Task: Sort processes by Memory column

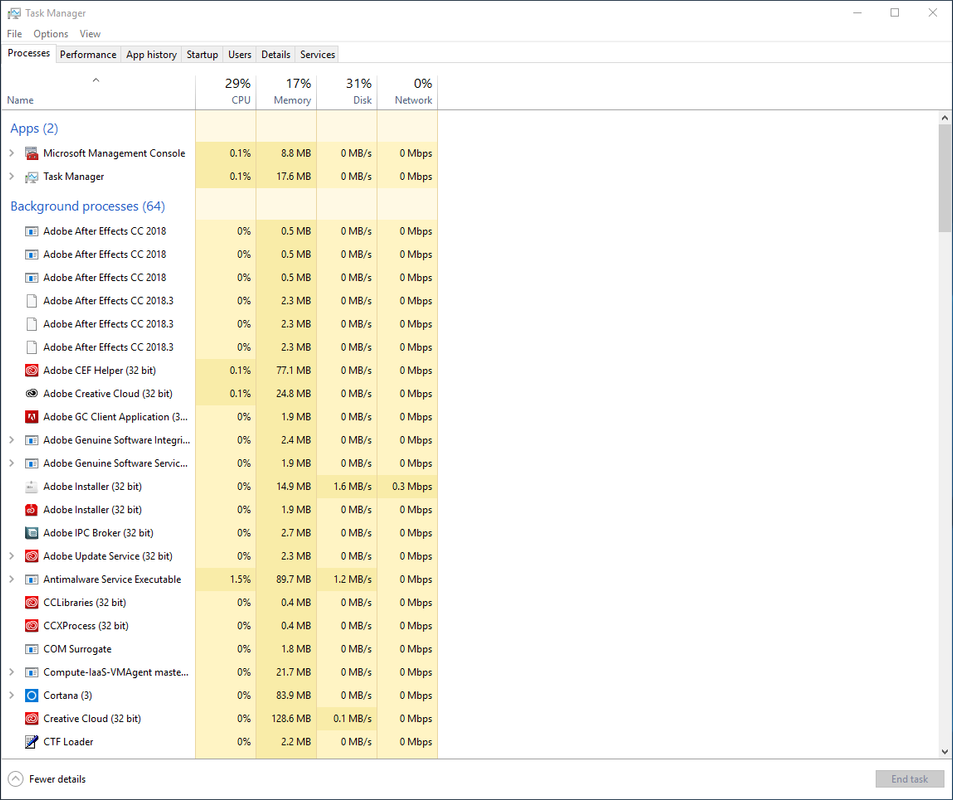Action: point(286,92)
